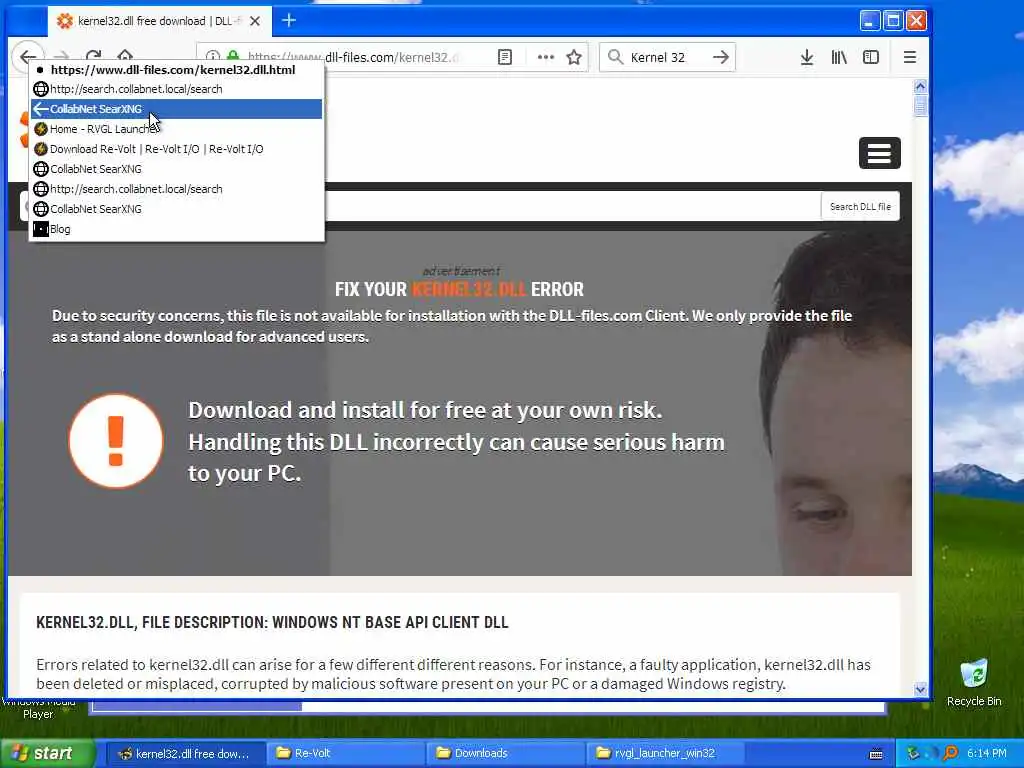The height and width of the screenshot is (768, 1024).
Task: Open the site's dark hamburger menu button
Action: [x=880, y=153]
